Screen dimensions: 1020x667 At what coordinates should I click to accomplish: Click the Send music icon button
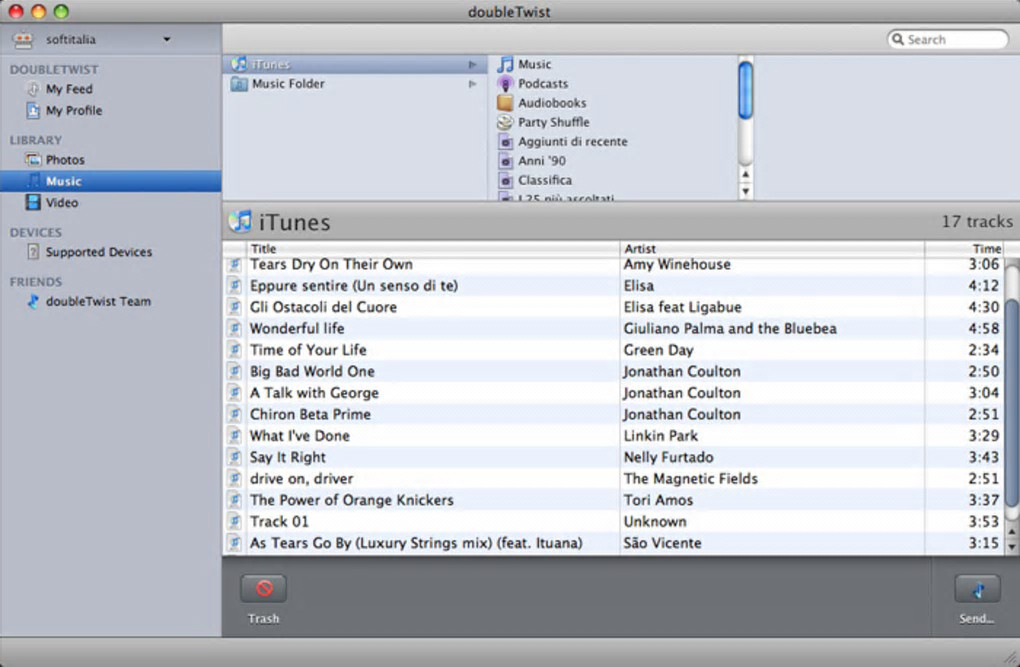[977, 590]
